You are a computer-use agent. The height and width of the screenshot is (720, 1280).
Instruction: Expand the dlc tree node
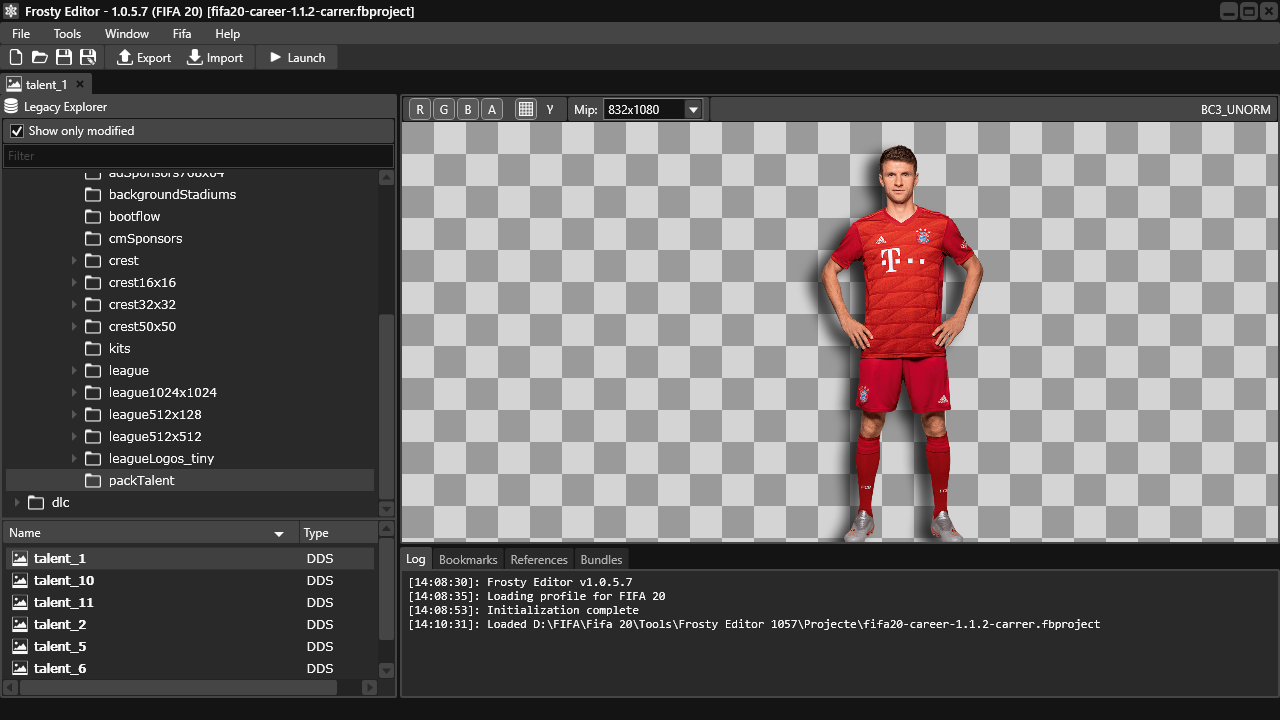17,503
